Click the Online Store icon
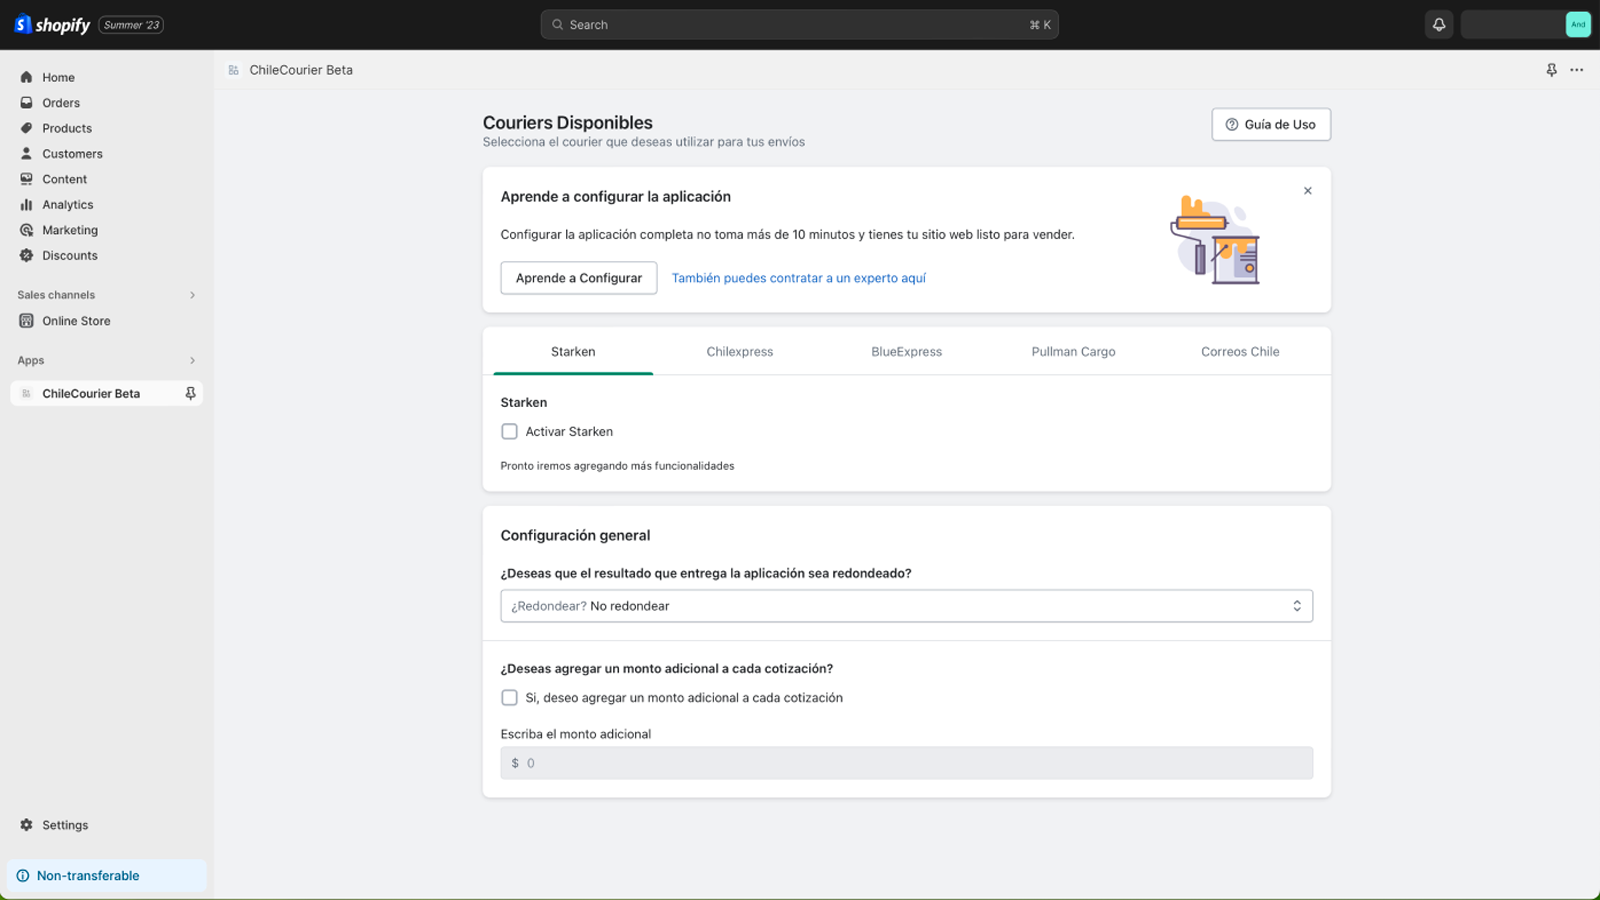This screenshot has height=900, width=1600. [x=26, y=321]
